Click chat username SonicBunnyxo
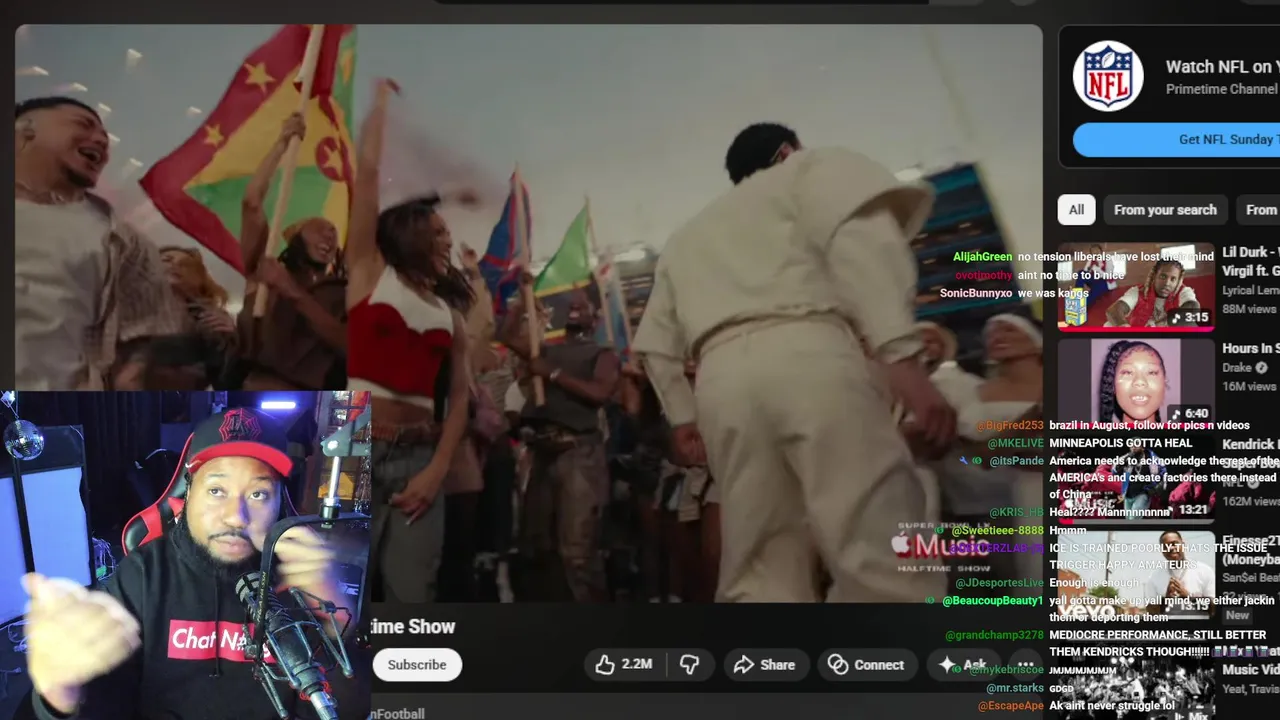 coord(976,293)
